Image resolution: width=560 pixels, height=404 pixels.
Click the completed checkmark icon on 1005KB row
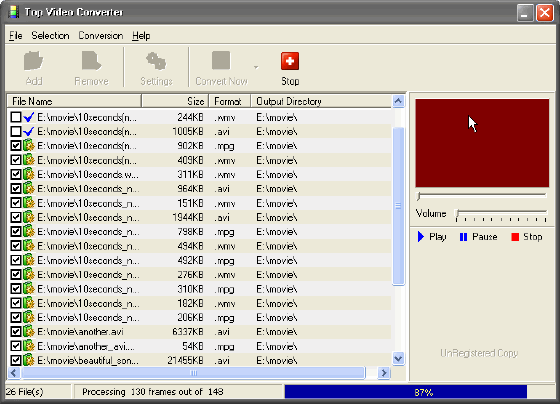(29, 131)
